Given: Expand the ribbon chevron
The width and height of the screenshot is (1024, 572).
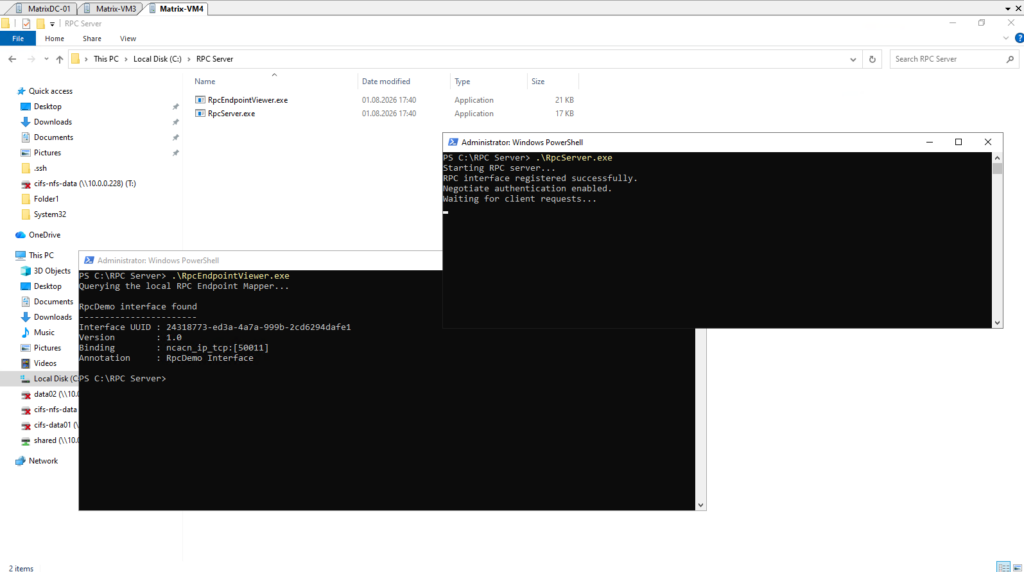Looking at the screenshot, I should click(1006, 39).
